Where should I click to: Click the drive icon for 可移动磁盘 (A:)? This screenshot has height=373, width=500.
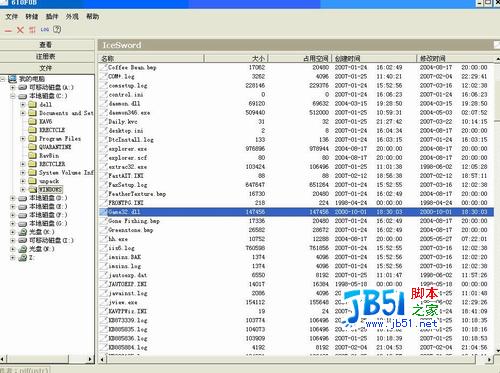coord(23,87)
